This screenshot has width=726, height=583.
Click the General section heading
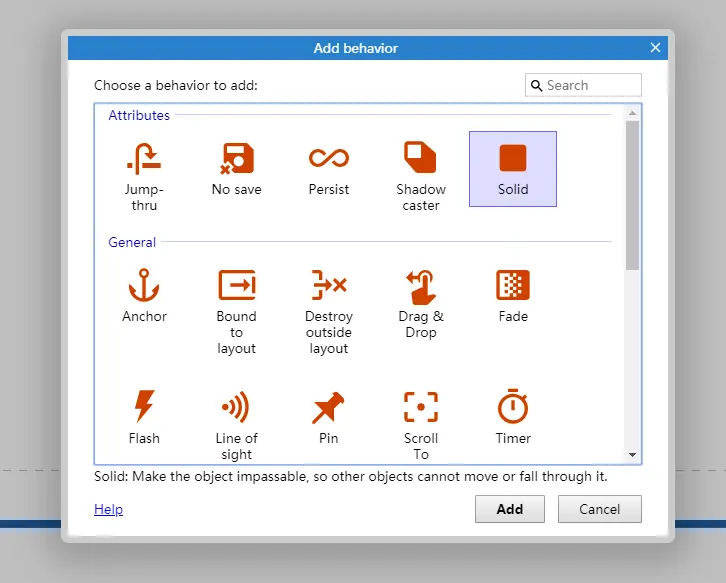tap(132, 242)
